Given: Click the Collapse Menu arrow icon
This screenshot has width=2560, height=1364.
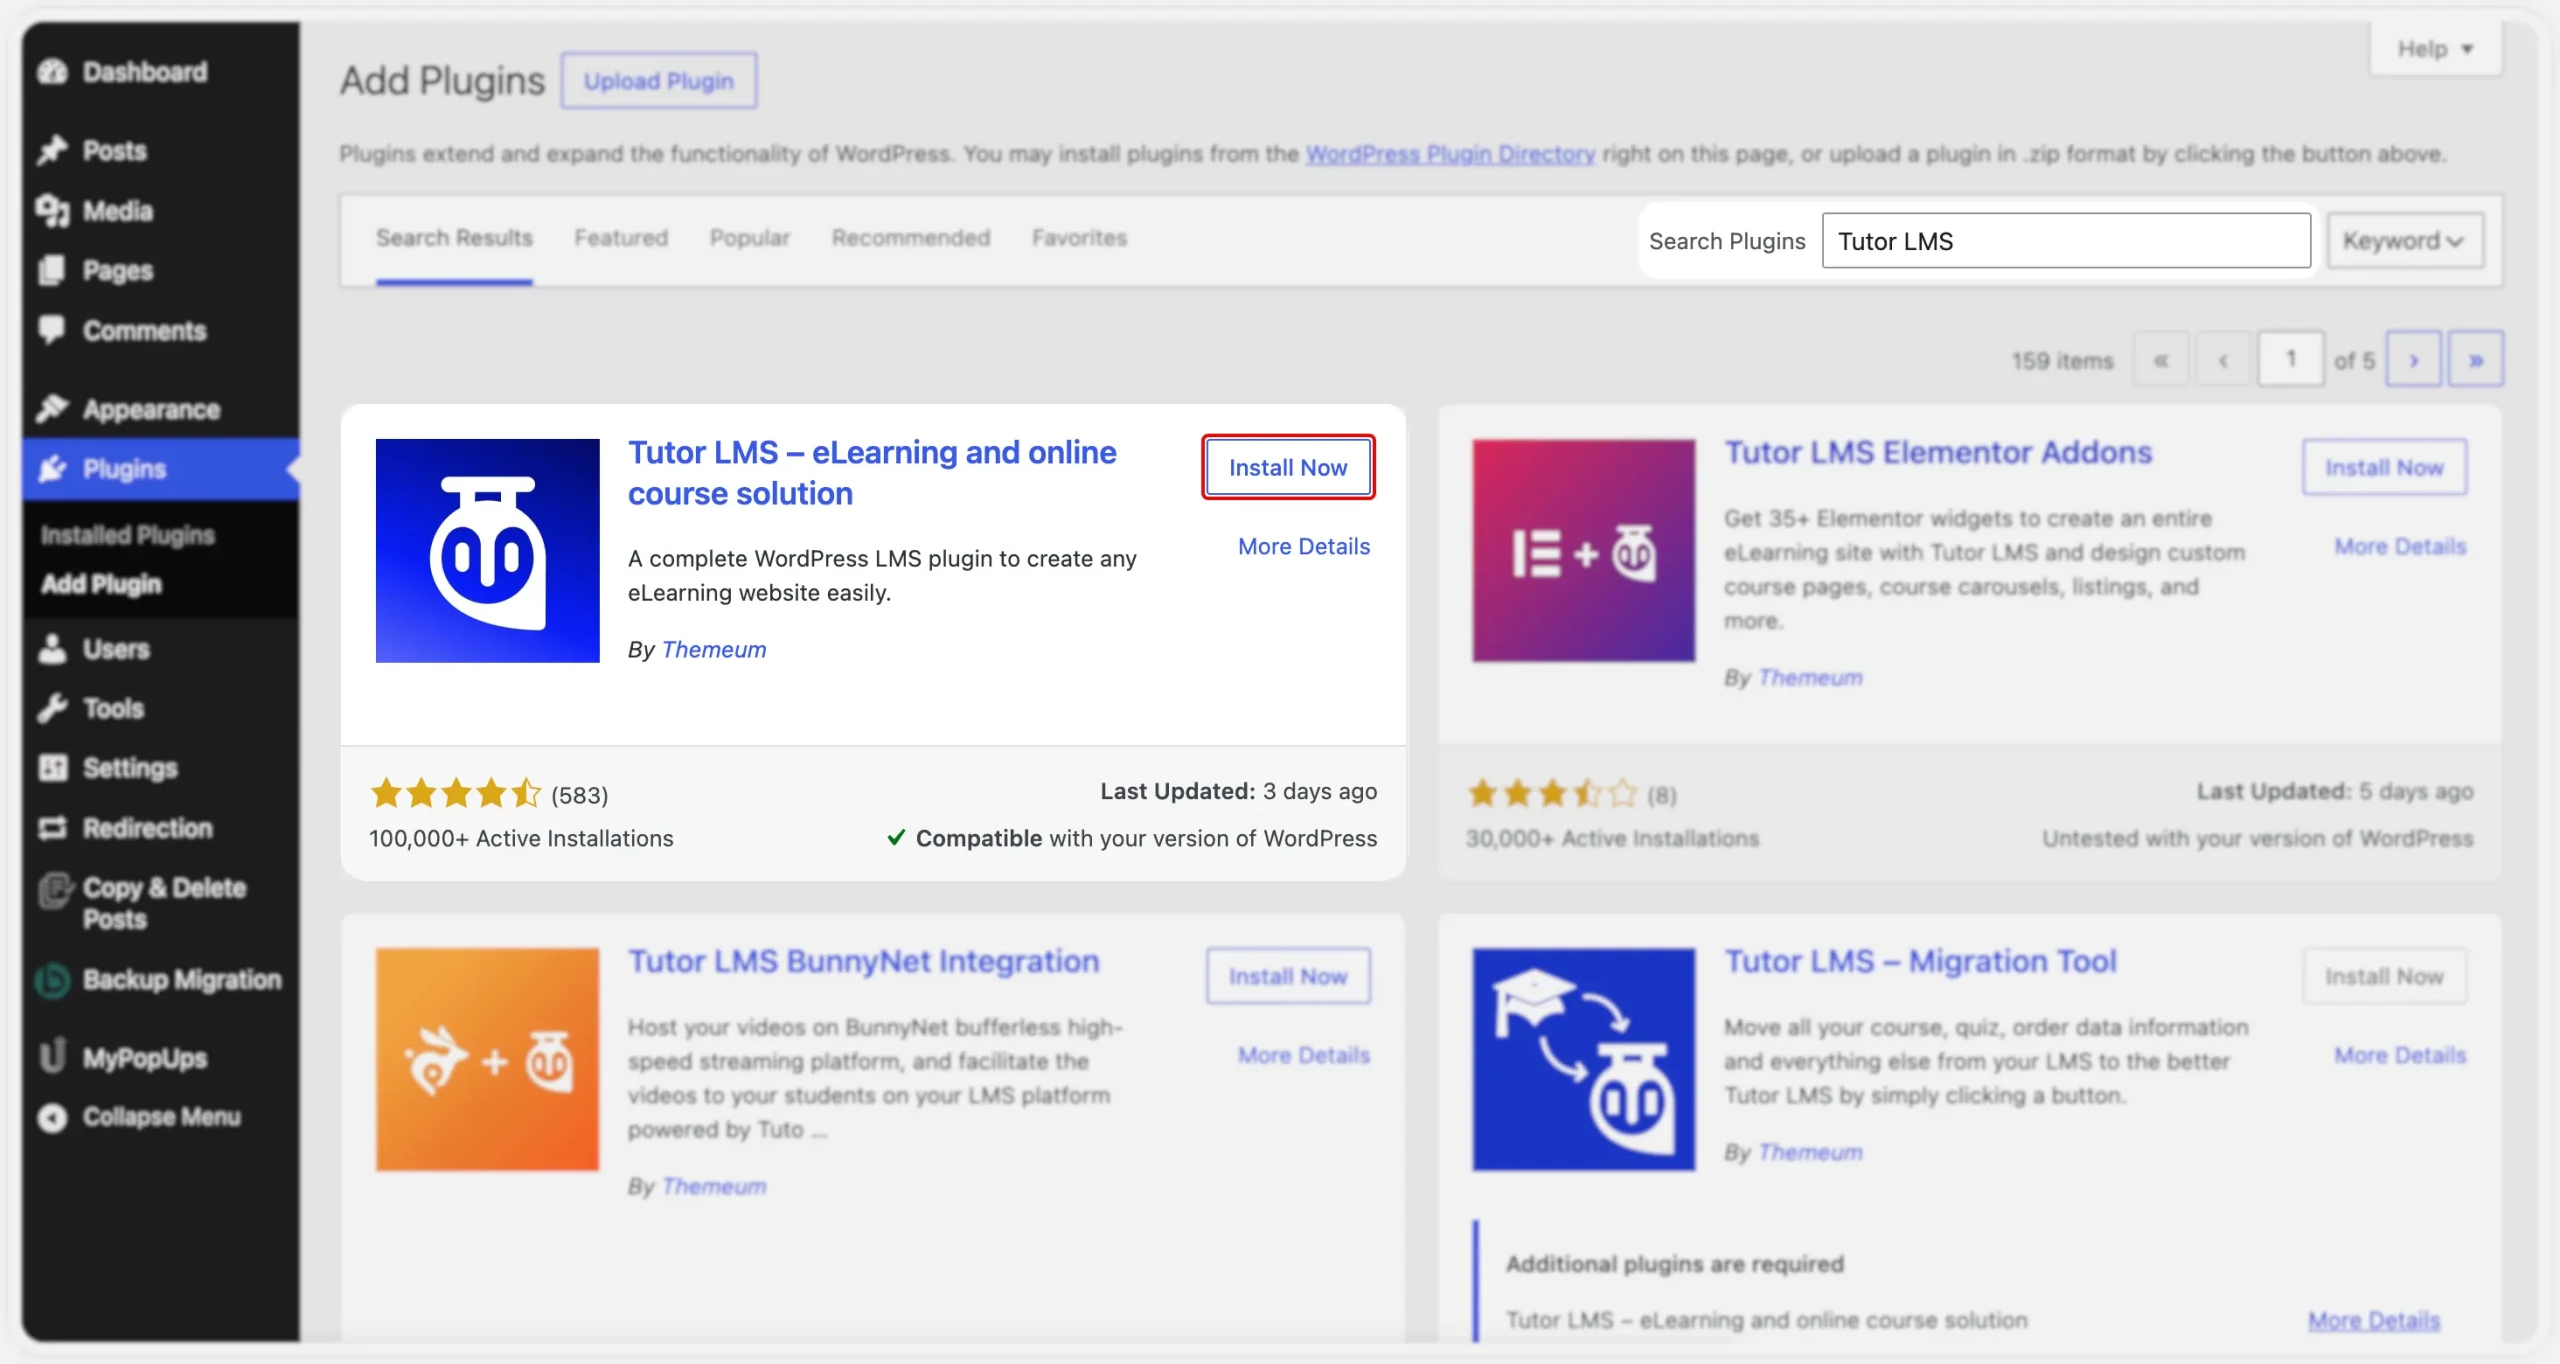Looking at the screenshot, I should click(52, 1117).
